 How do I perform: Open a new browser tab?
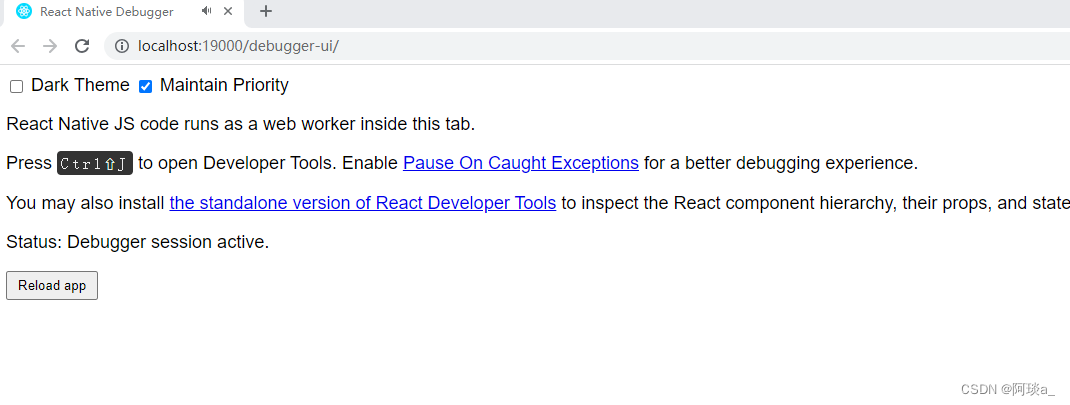tap(266, 12)
